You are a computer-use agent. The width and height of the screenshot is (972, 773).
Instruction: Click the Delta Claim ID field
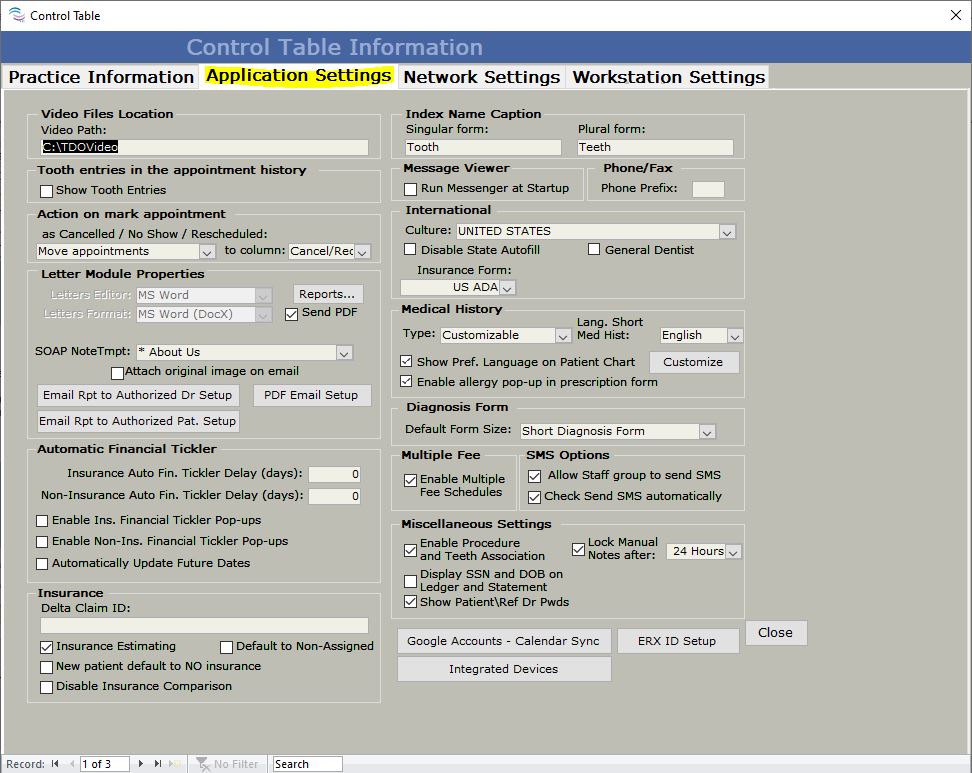pyautogui.click(x=204, y=625)
